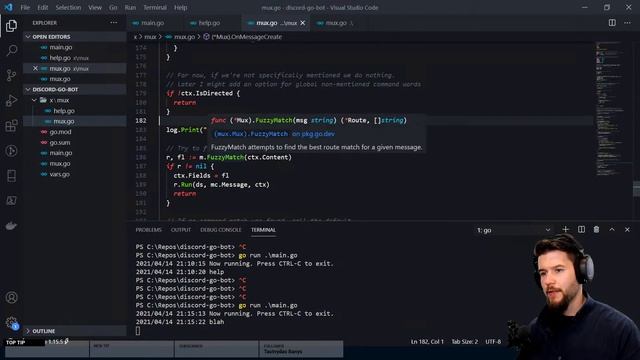Select help.go x\mux in Open Editors
This screenshot has height=360, width=640.
tap(75, 58)
